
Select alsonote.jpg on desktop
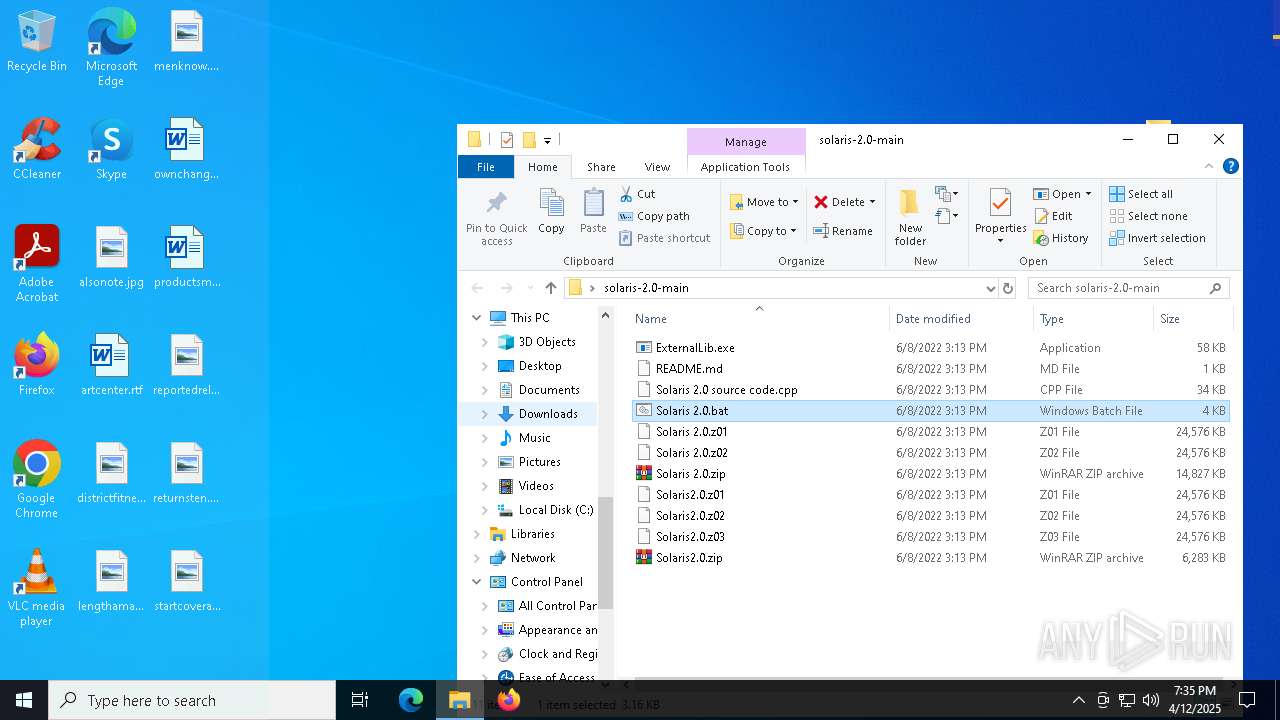pos(111,258)
